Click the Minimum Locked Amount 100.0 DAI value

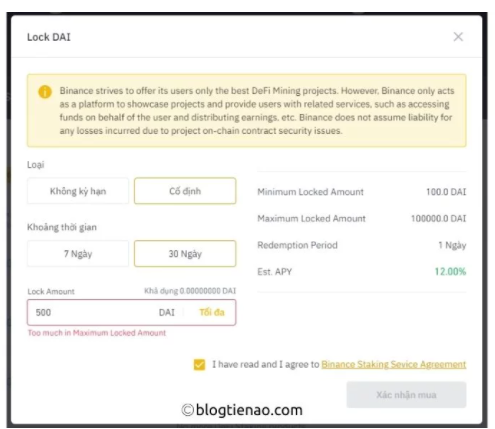click(x=446, y=192)
